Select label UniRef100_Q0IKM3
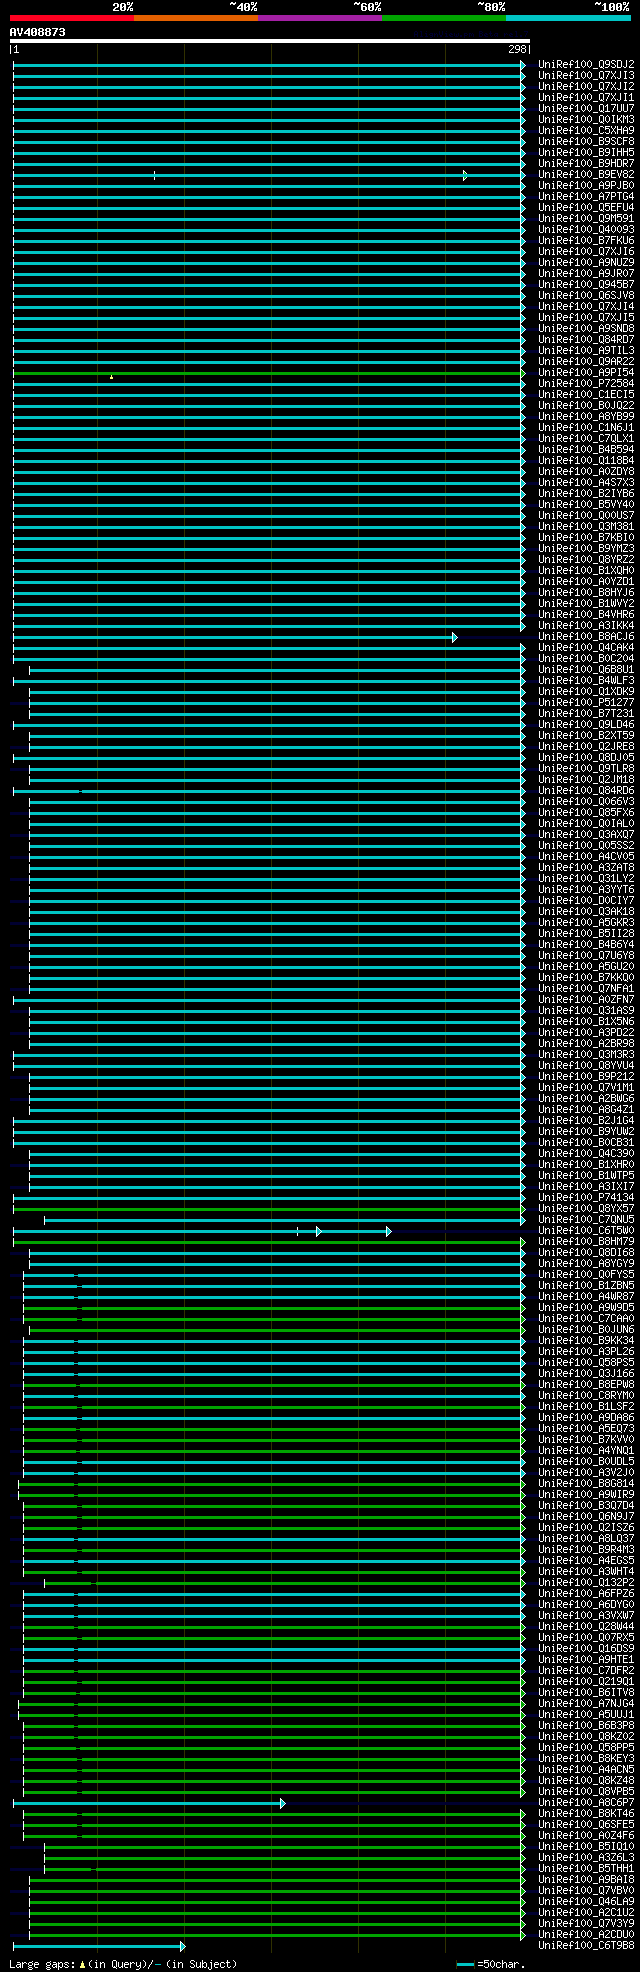 tap(586, 119)
